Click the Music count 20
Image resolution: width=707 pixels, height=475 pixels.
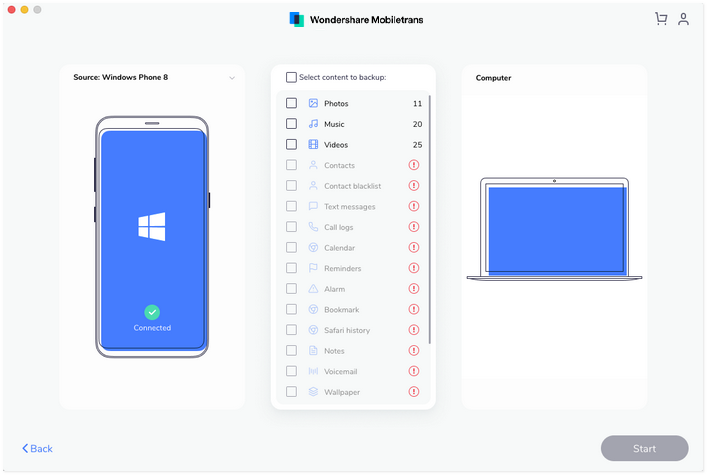coord(418,124)
